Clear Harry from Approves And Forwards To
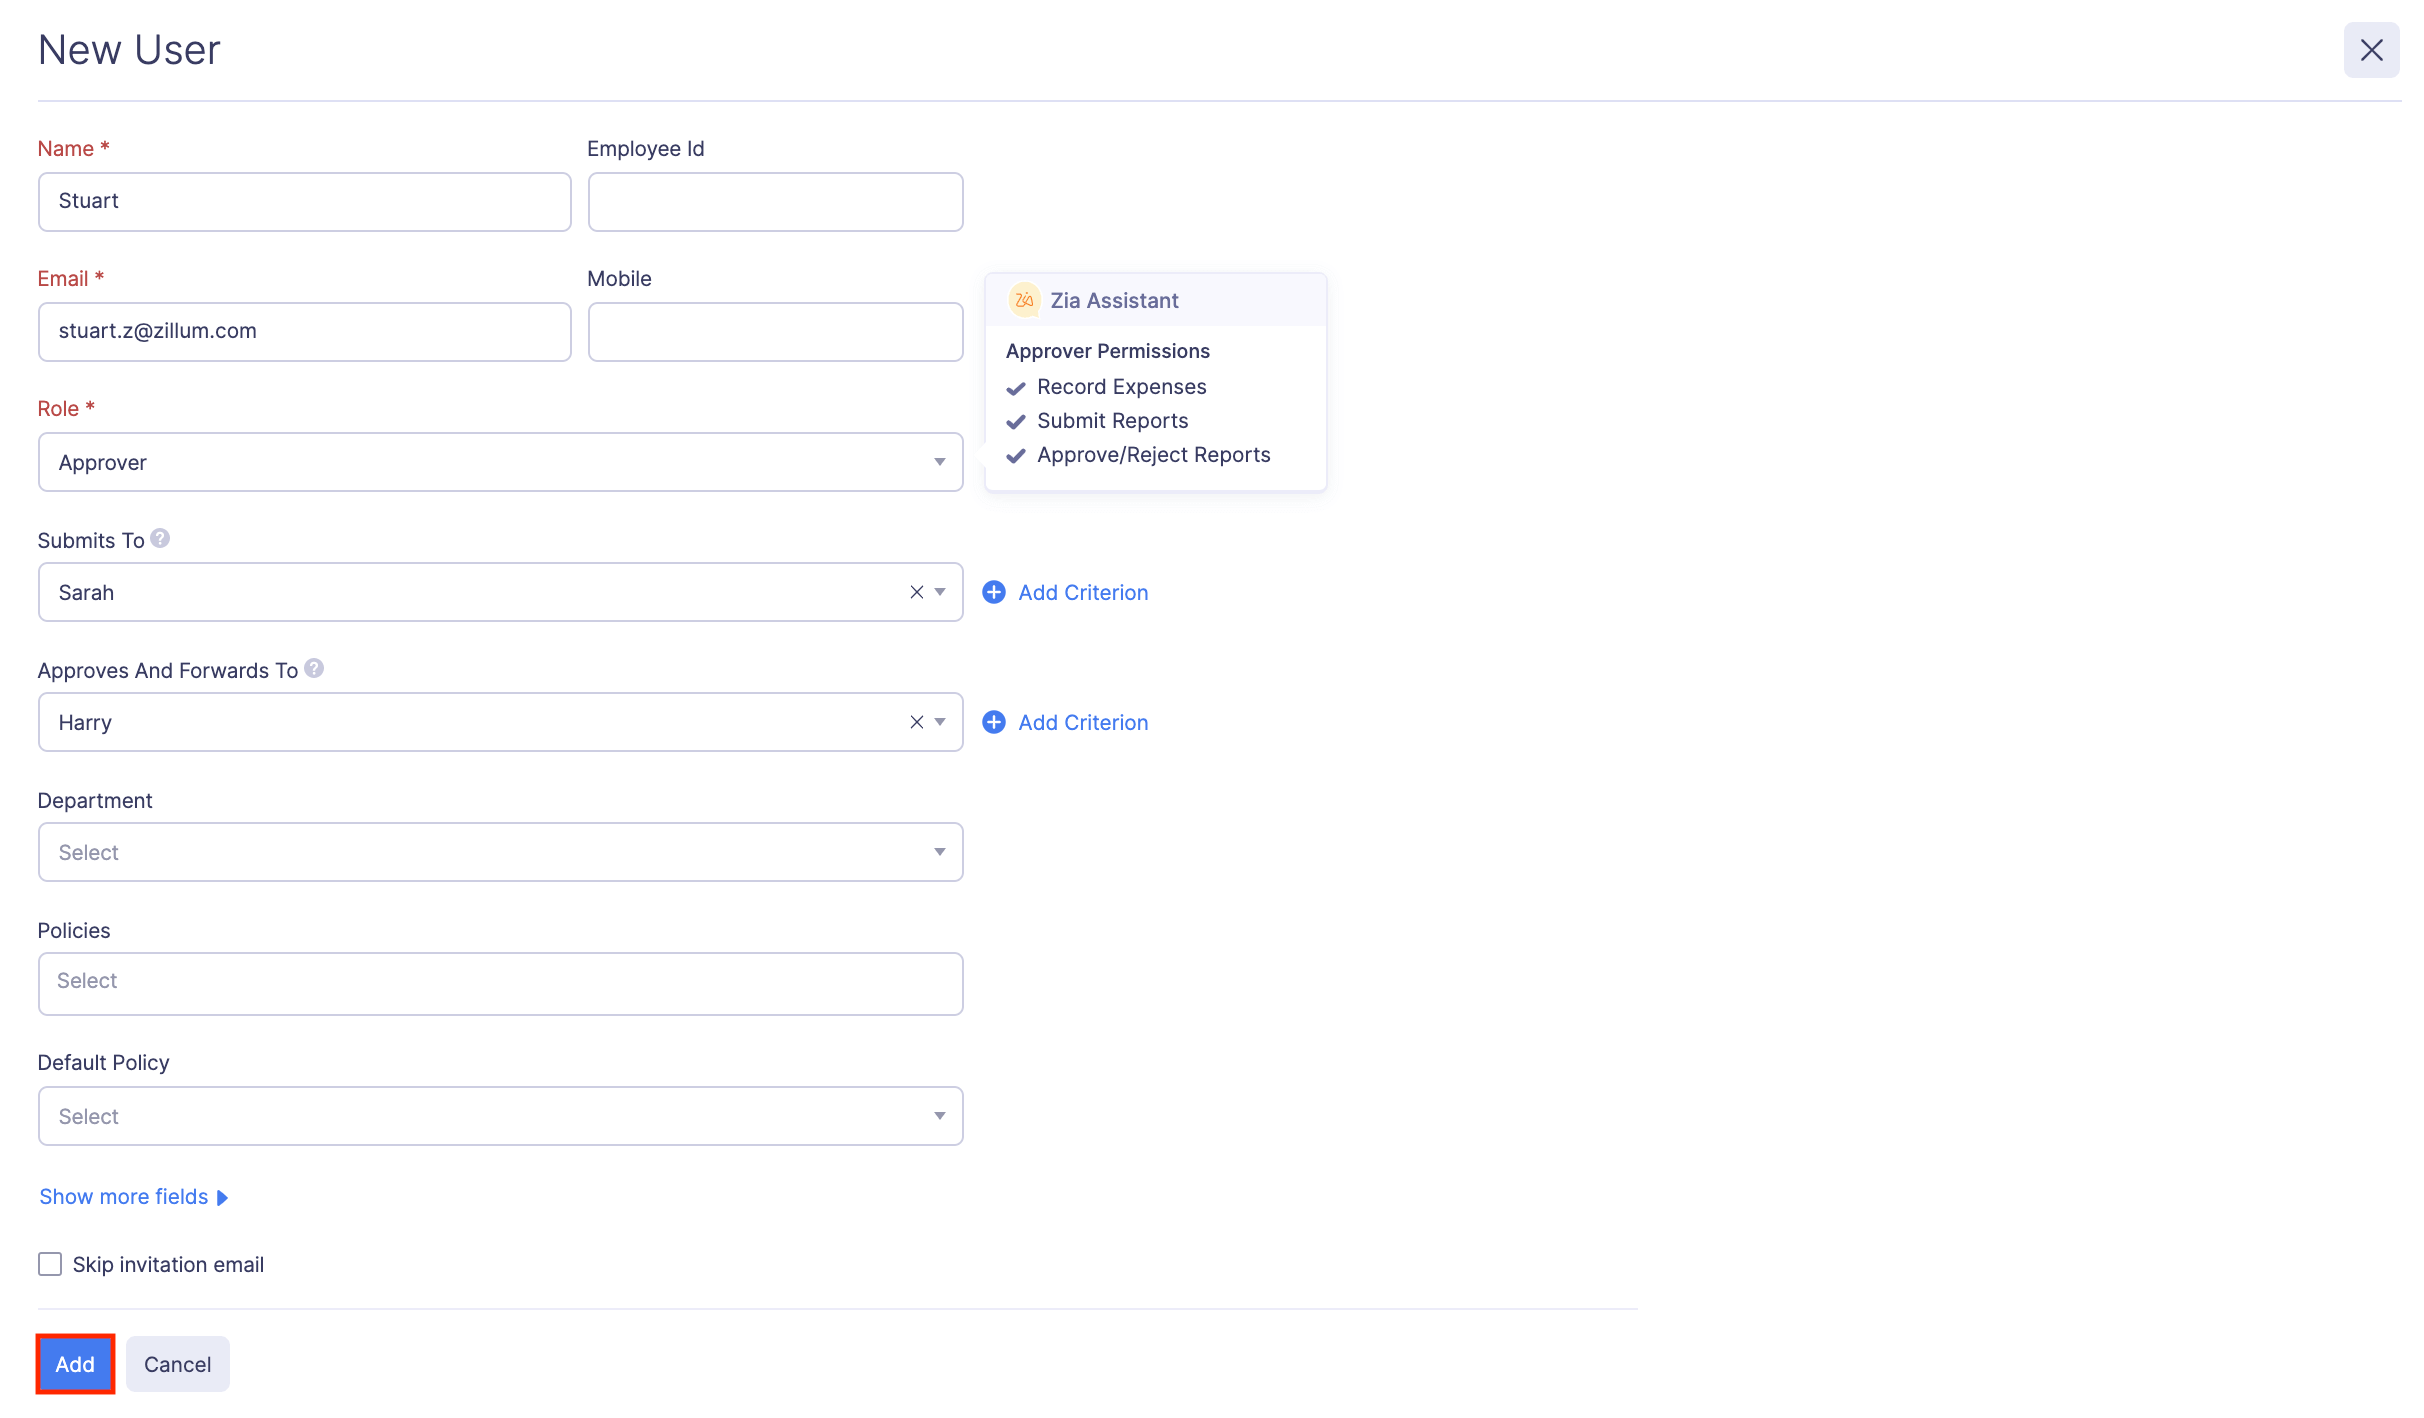 click(916, 722)
